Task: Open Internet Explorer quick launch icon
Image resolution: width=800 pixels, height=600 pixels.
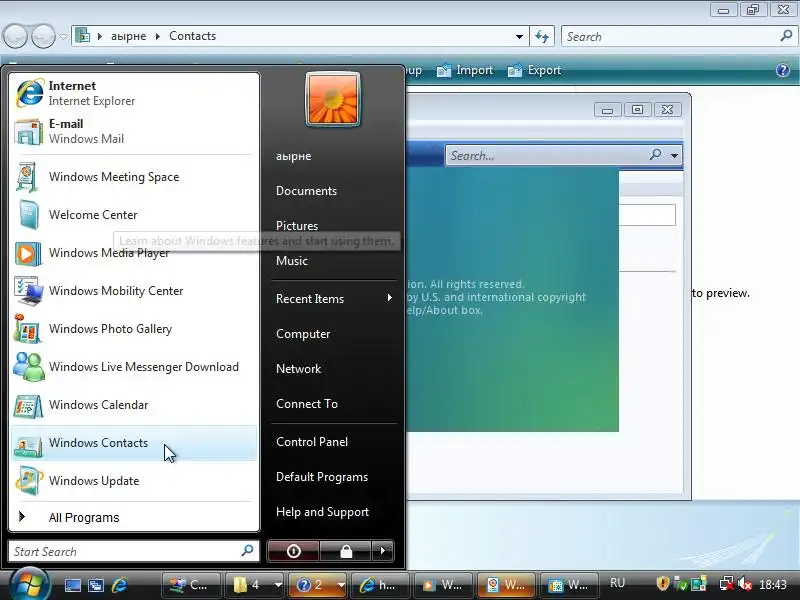Action: (x=119, y=585)
